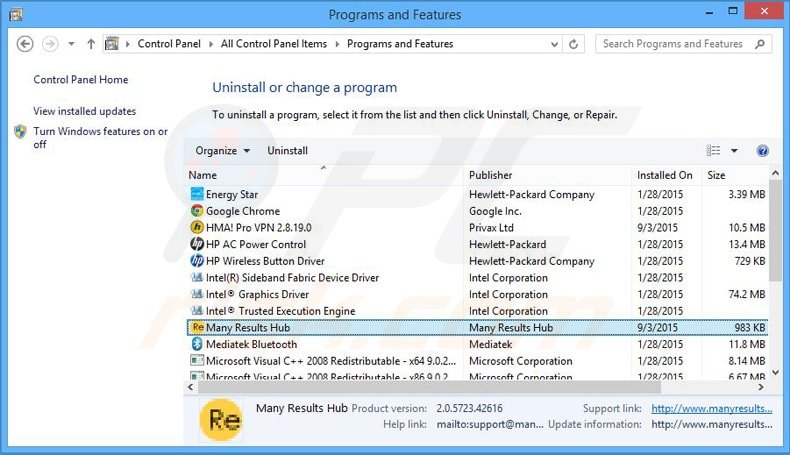
Task: Focus the Search Programs and Features box
Action: pos(683,44)
